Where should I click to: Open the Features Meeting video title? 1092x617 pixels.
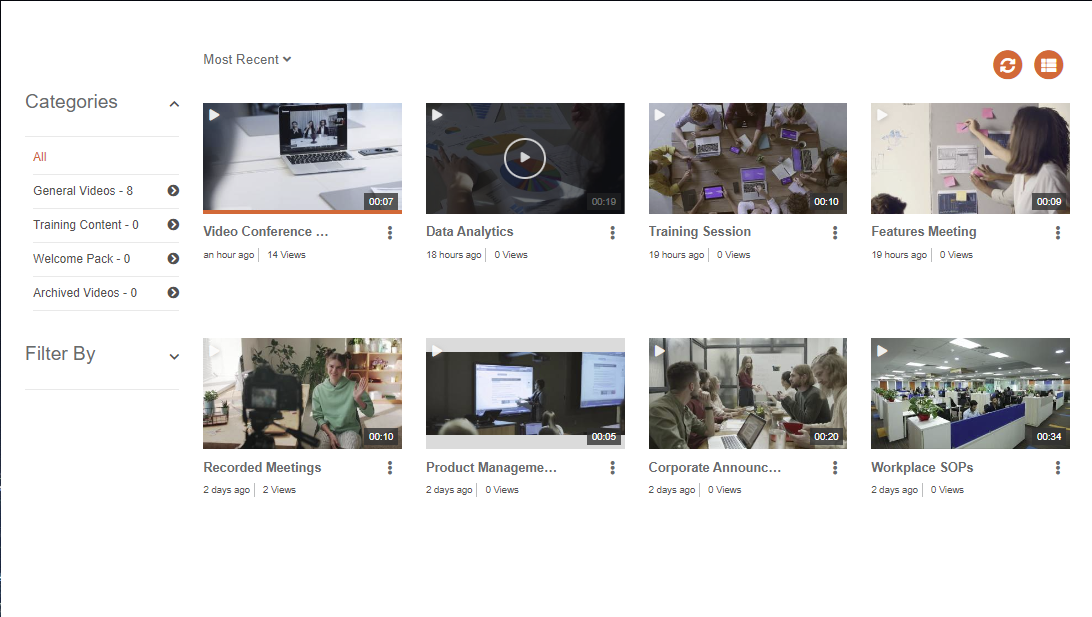coord(923,232)
